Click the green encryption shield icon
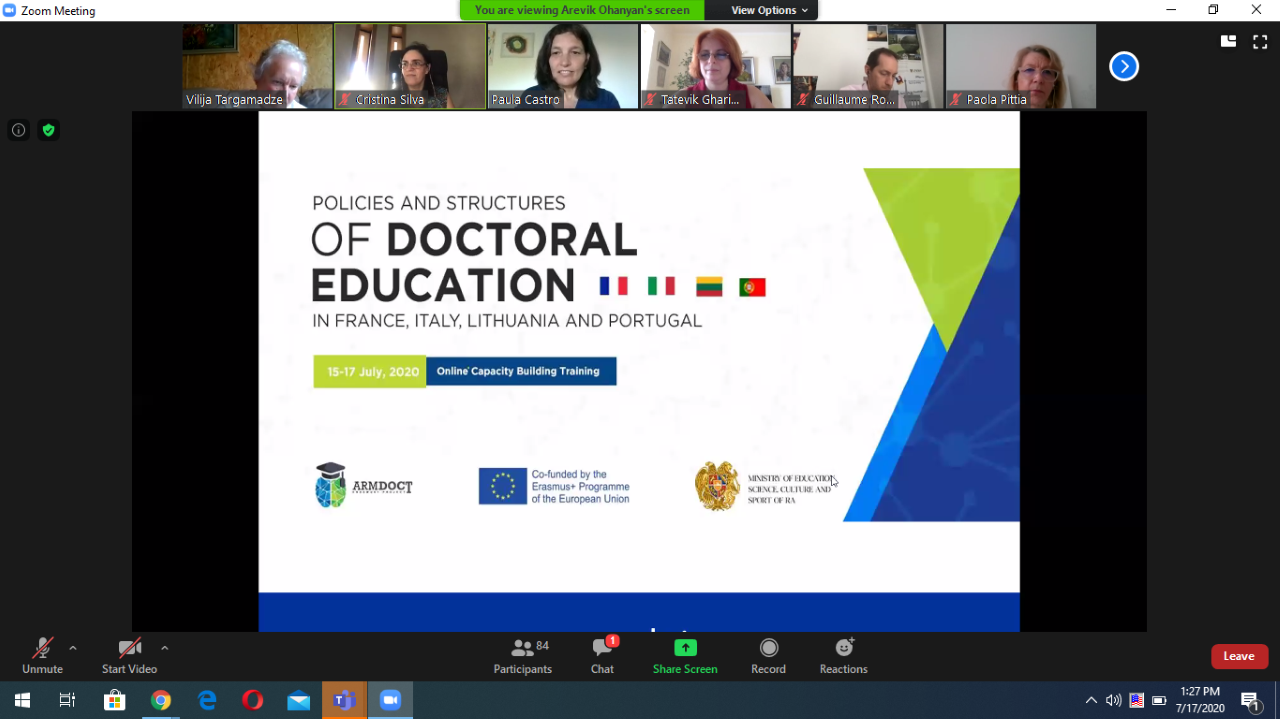This screenshot has height=719, width=1280. pos(48,130)
